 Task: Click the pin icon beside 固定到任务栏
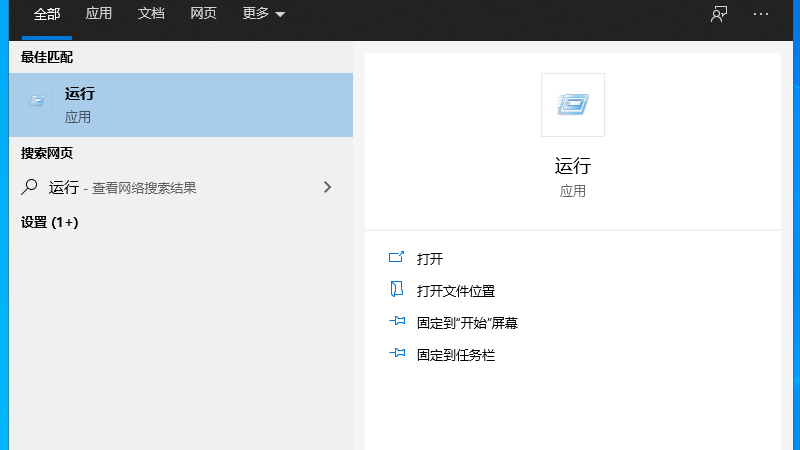396,354
